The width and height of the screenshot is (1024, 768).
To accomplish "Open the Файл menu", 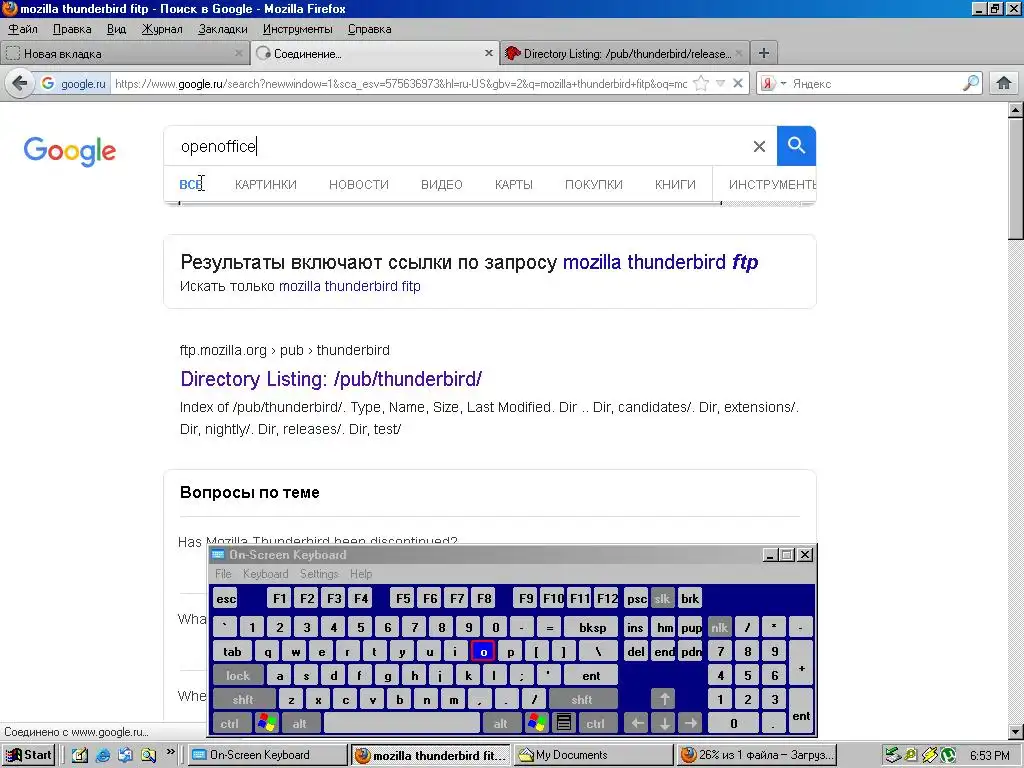I will [23, 29].
